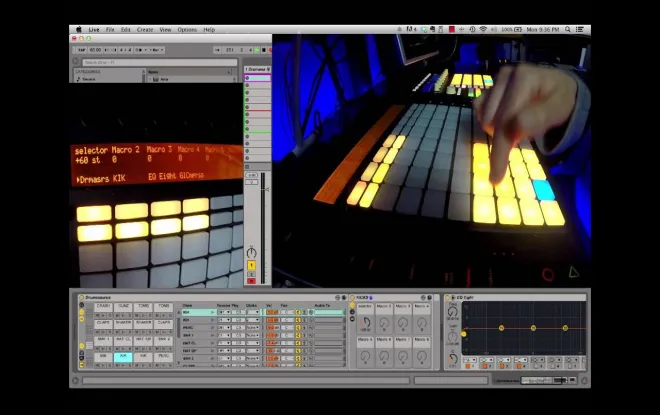The width and height of the screenshot is (660, 415).
Task: Click the hot-swap icon on the Drumsessrs rack
Action: pyautogui.click(x=337, y=298)
